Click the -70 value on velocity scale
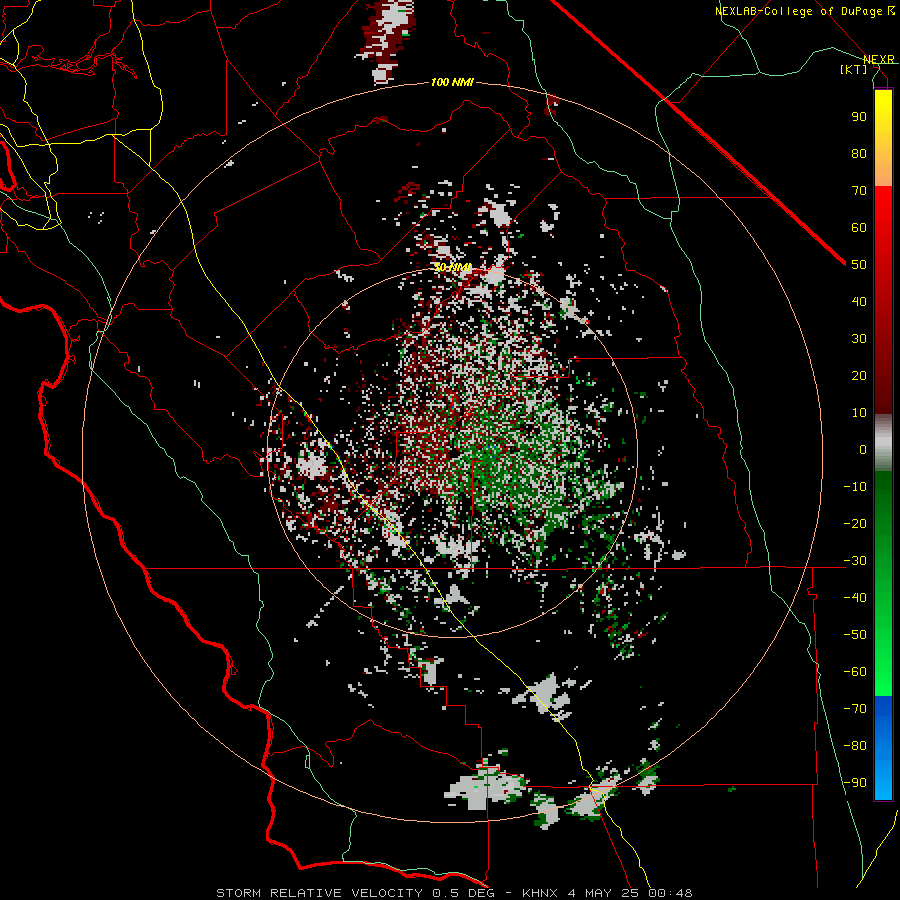This screenshot has height=900, width=900. tap(855, 709)
